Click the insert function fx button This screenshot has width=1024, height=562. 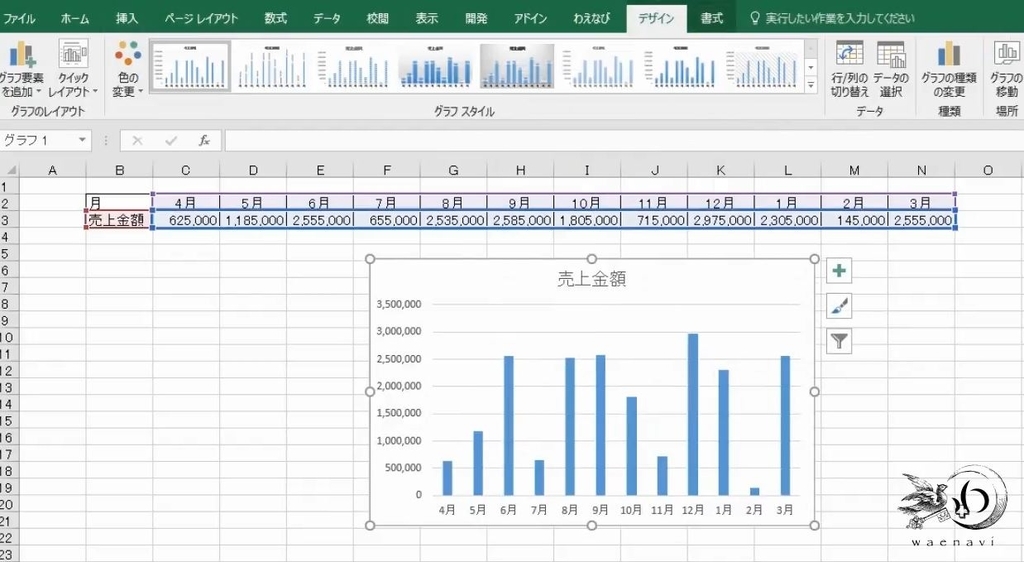coord(204,140)
